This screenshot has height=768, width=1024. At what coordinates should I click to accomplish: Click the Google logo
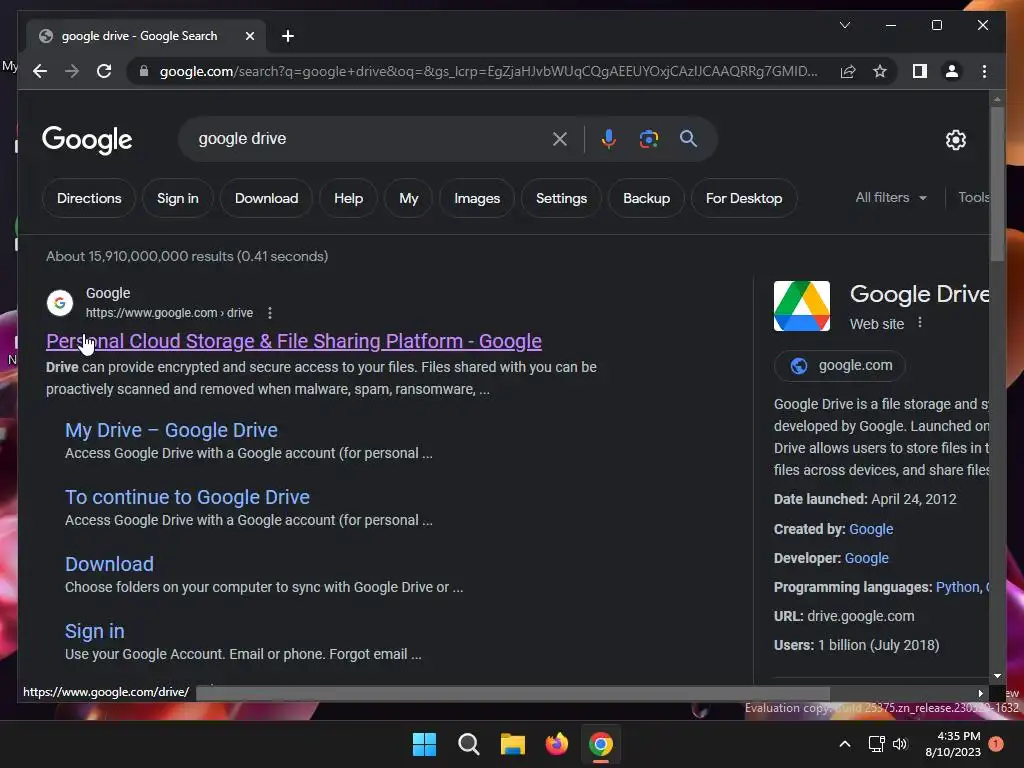click(87, 140)
